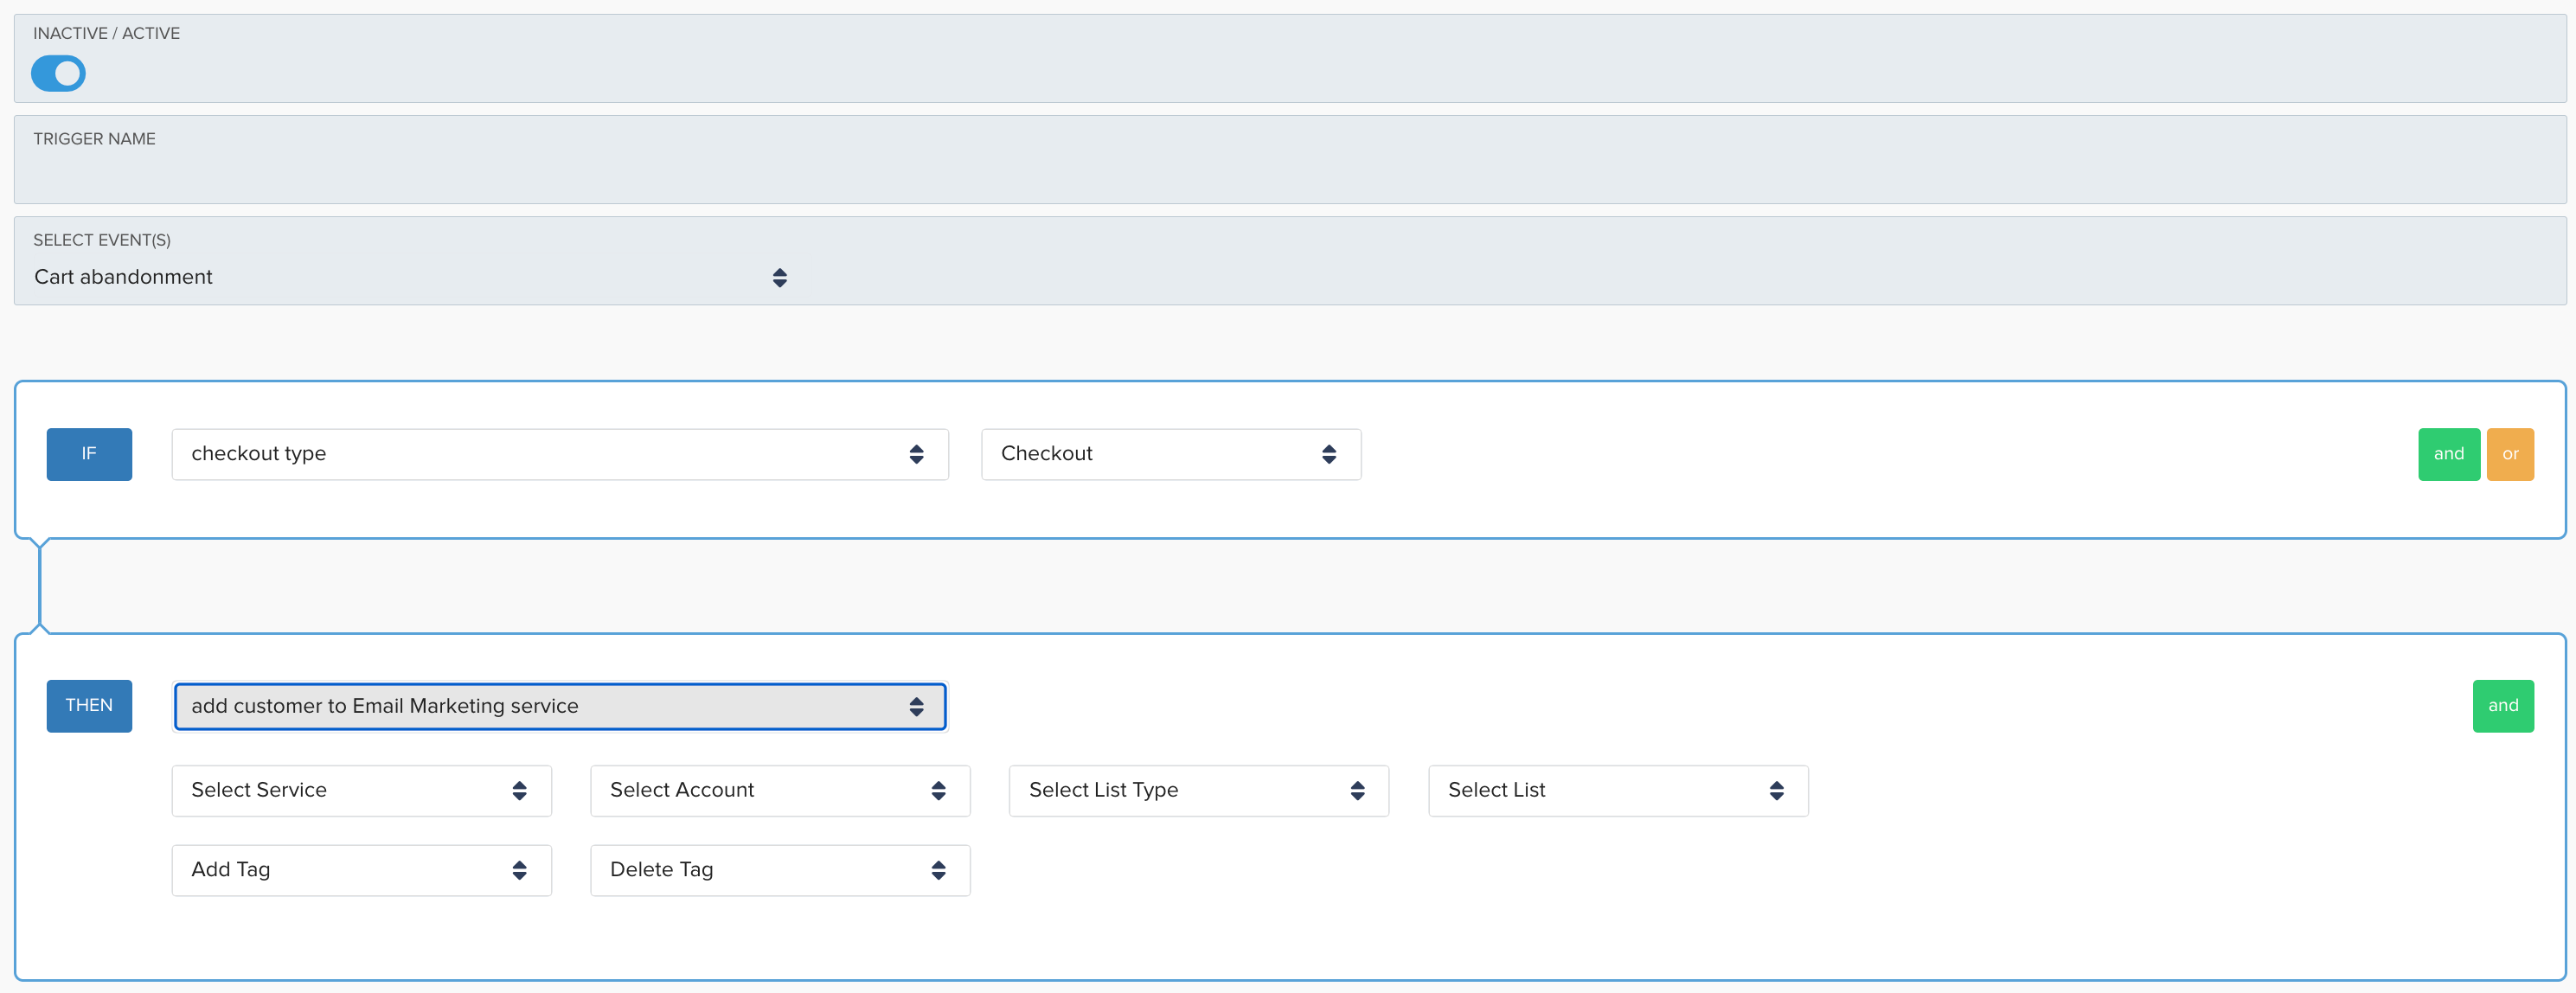Add an 'or' condition to IF block
This screenshot has width=2576, height=993.
2509,454
